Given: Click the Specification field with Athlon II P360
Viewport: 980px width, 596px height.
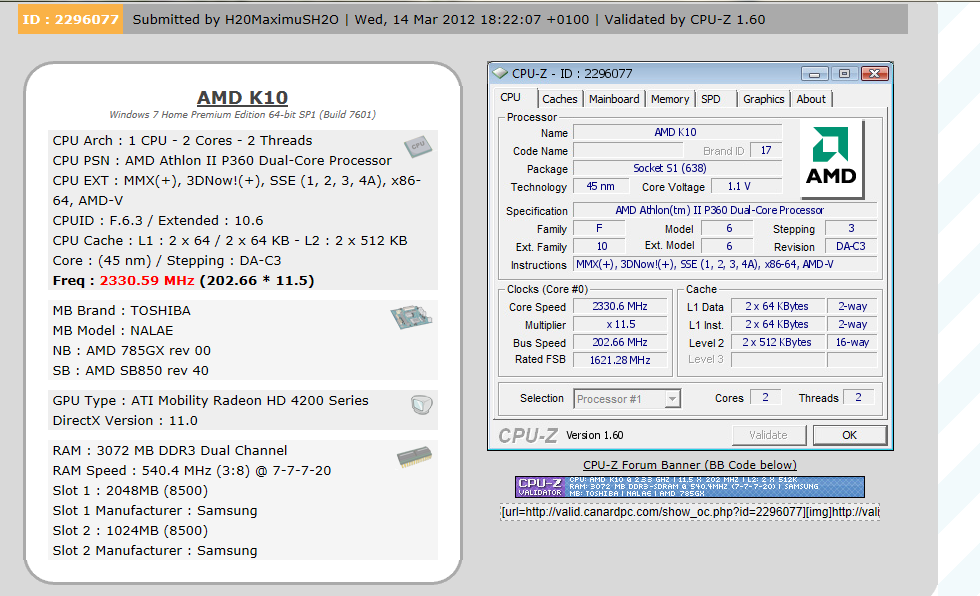Looking at the screenshot, I should coord(725,211).
